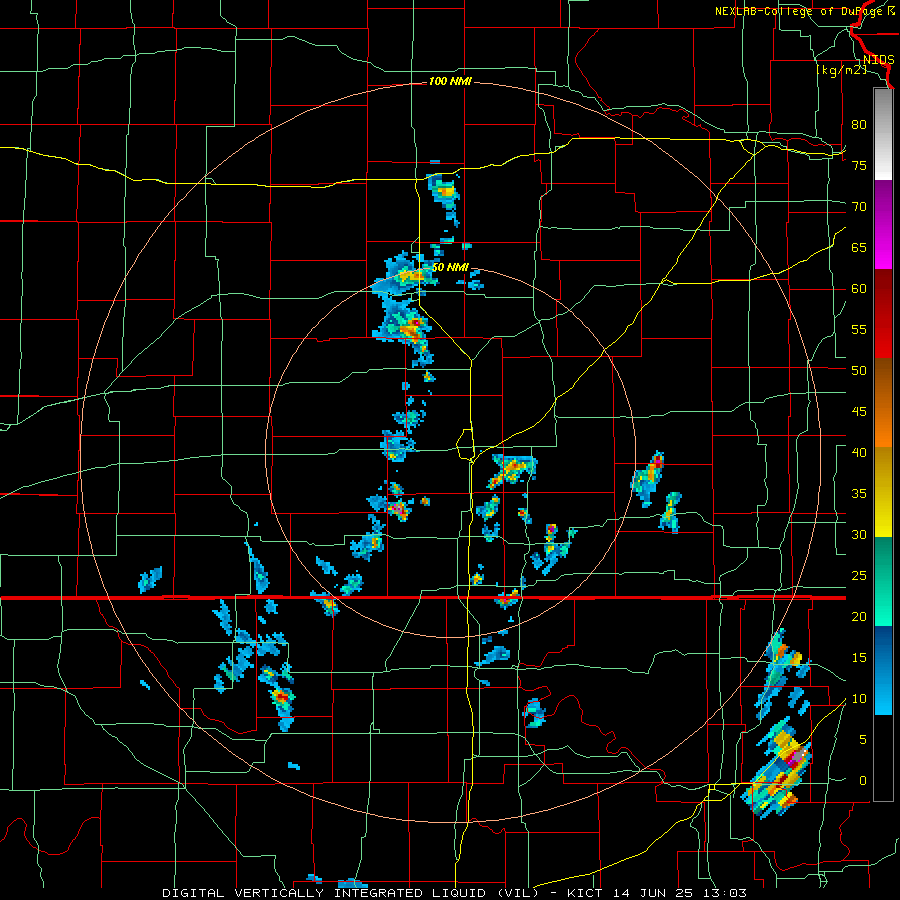Image resolution: width=900 pixels, height=900 pixels.
Task: Click the legend value "80"
Action: pyautogui.click(x=859, y=125)
